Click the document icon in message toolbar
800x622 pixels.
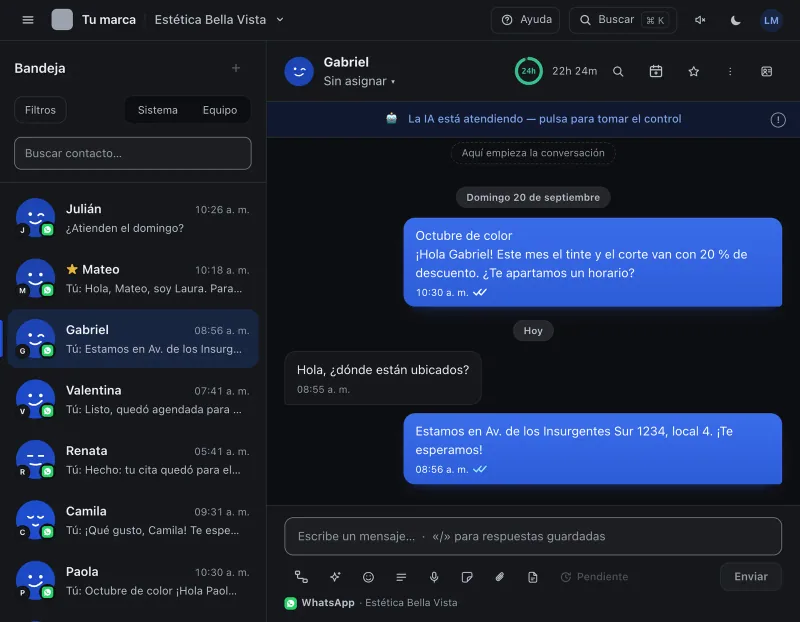(x=532, y=577)
